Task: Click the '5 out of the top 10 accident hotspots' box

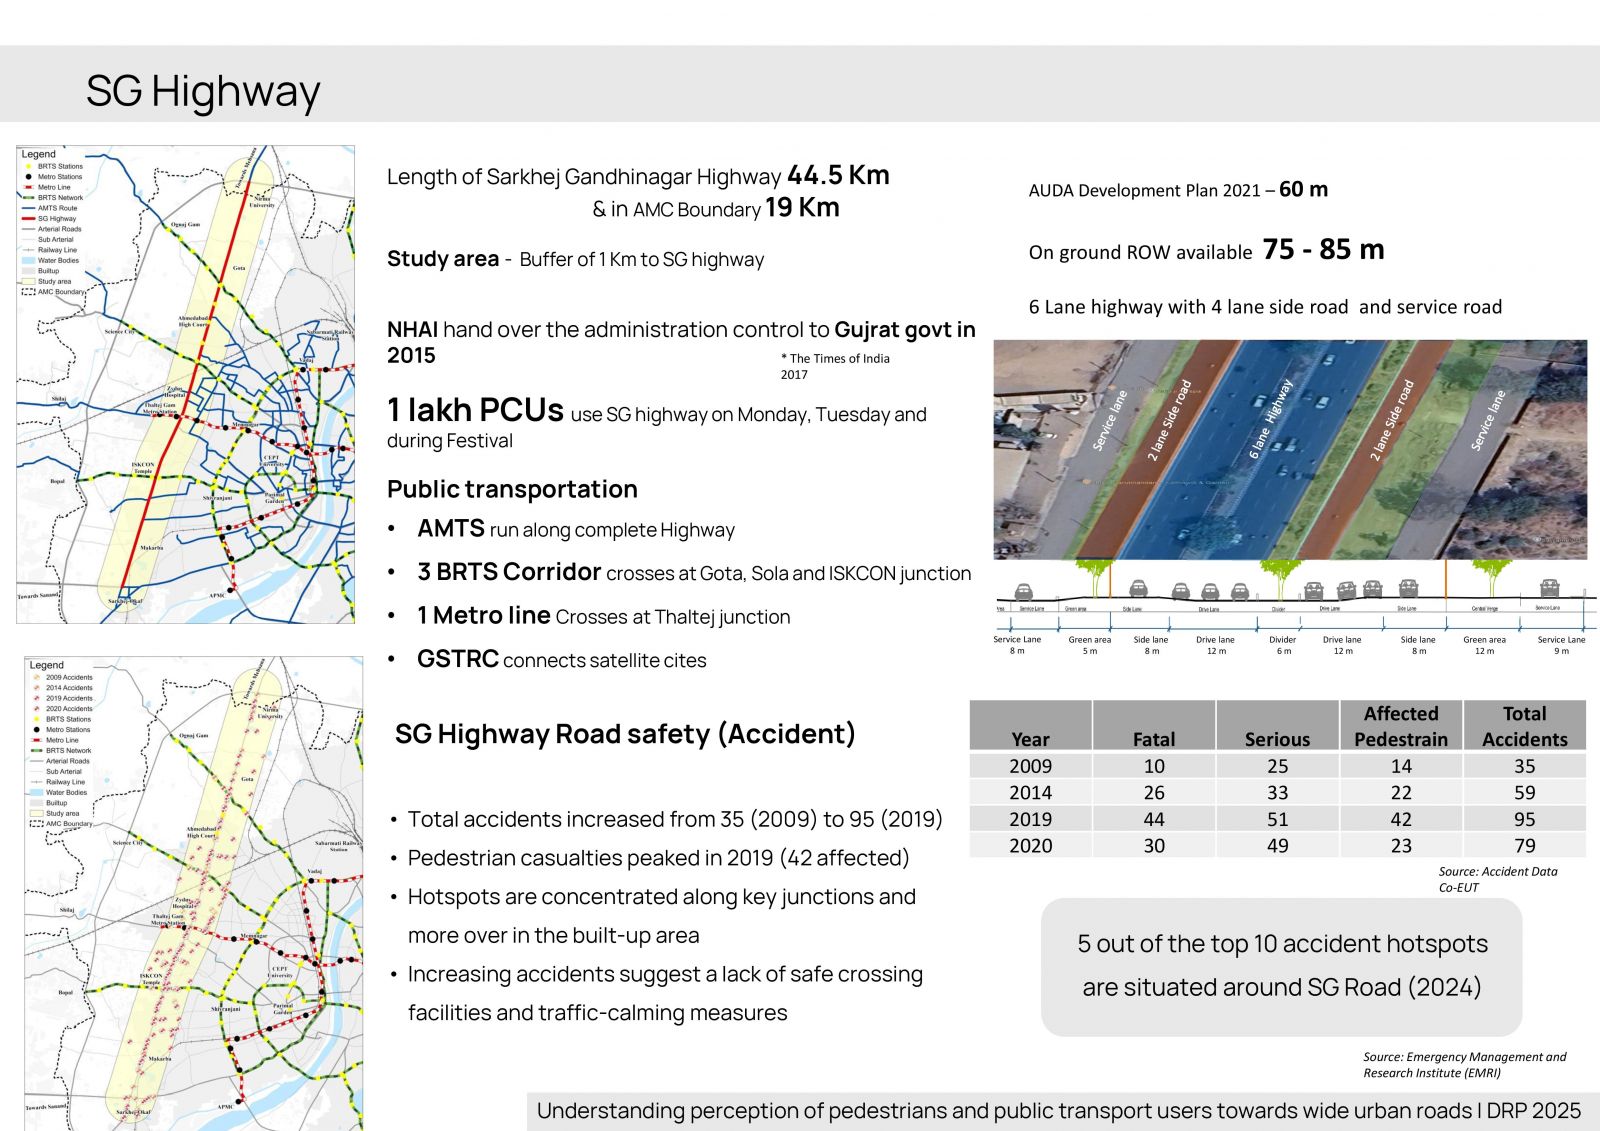Action: [x=1282, y=966]
